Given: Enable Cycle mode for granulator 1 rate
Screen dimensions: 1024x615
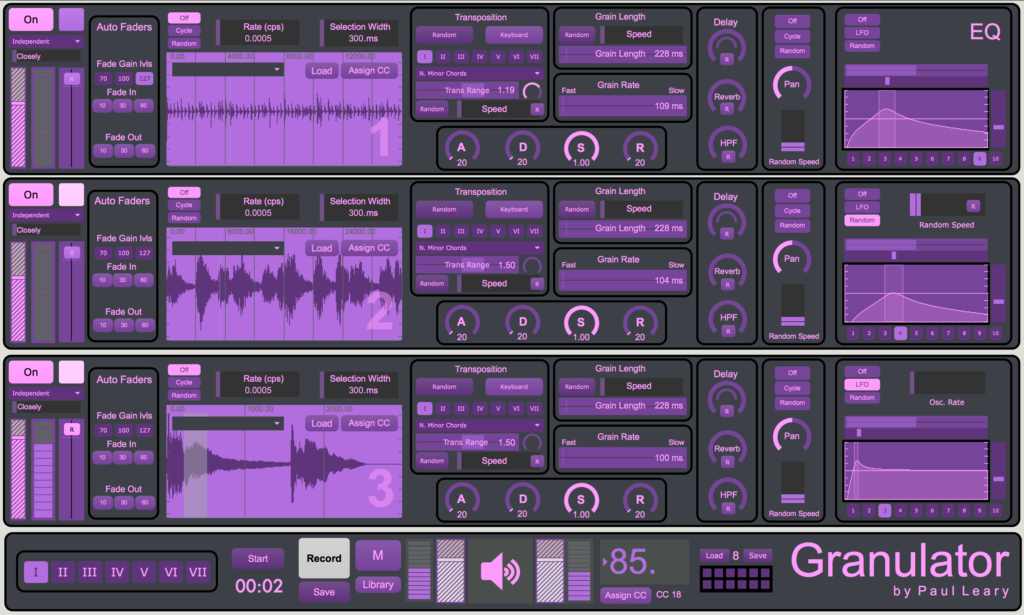Looking at the screenshot, I should [x=184, y=31].
